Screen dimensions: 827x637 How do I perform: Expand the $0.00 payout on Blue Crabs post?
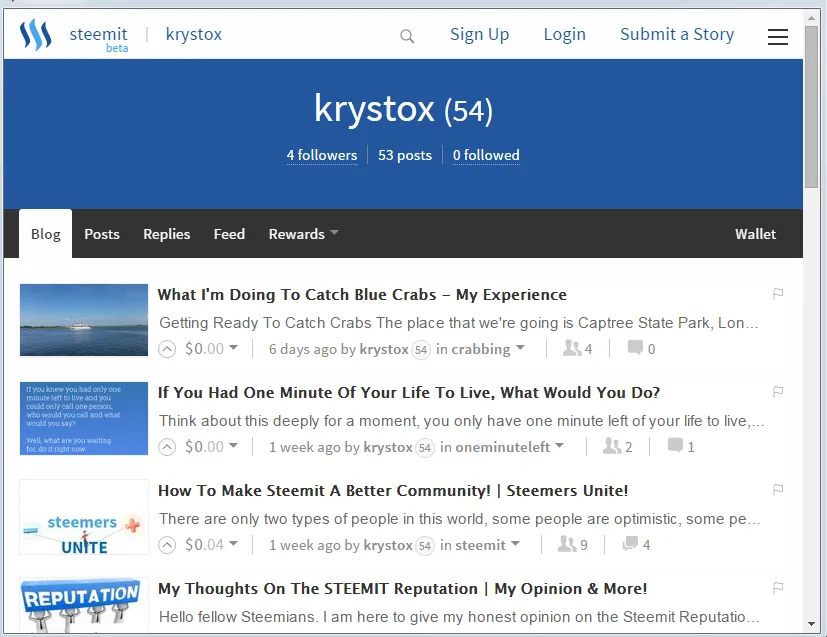coord(211,349)
